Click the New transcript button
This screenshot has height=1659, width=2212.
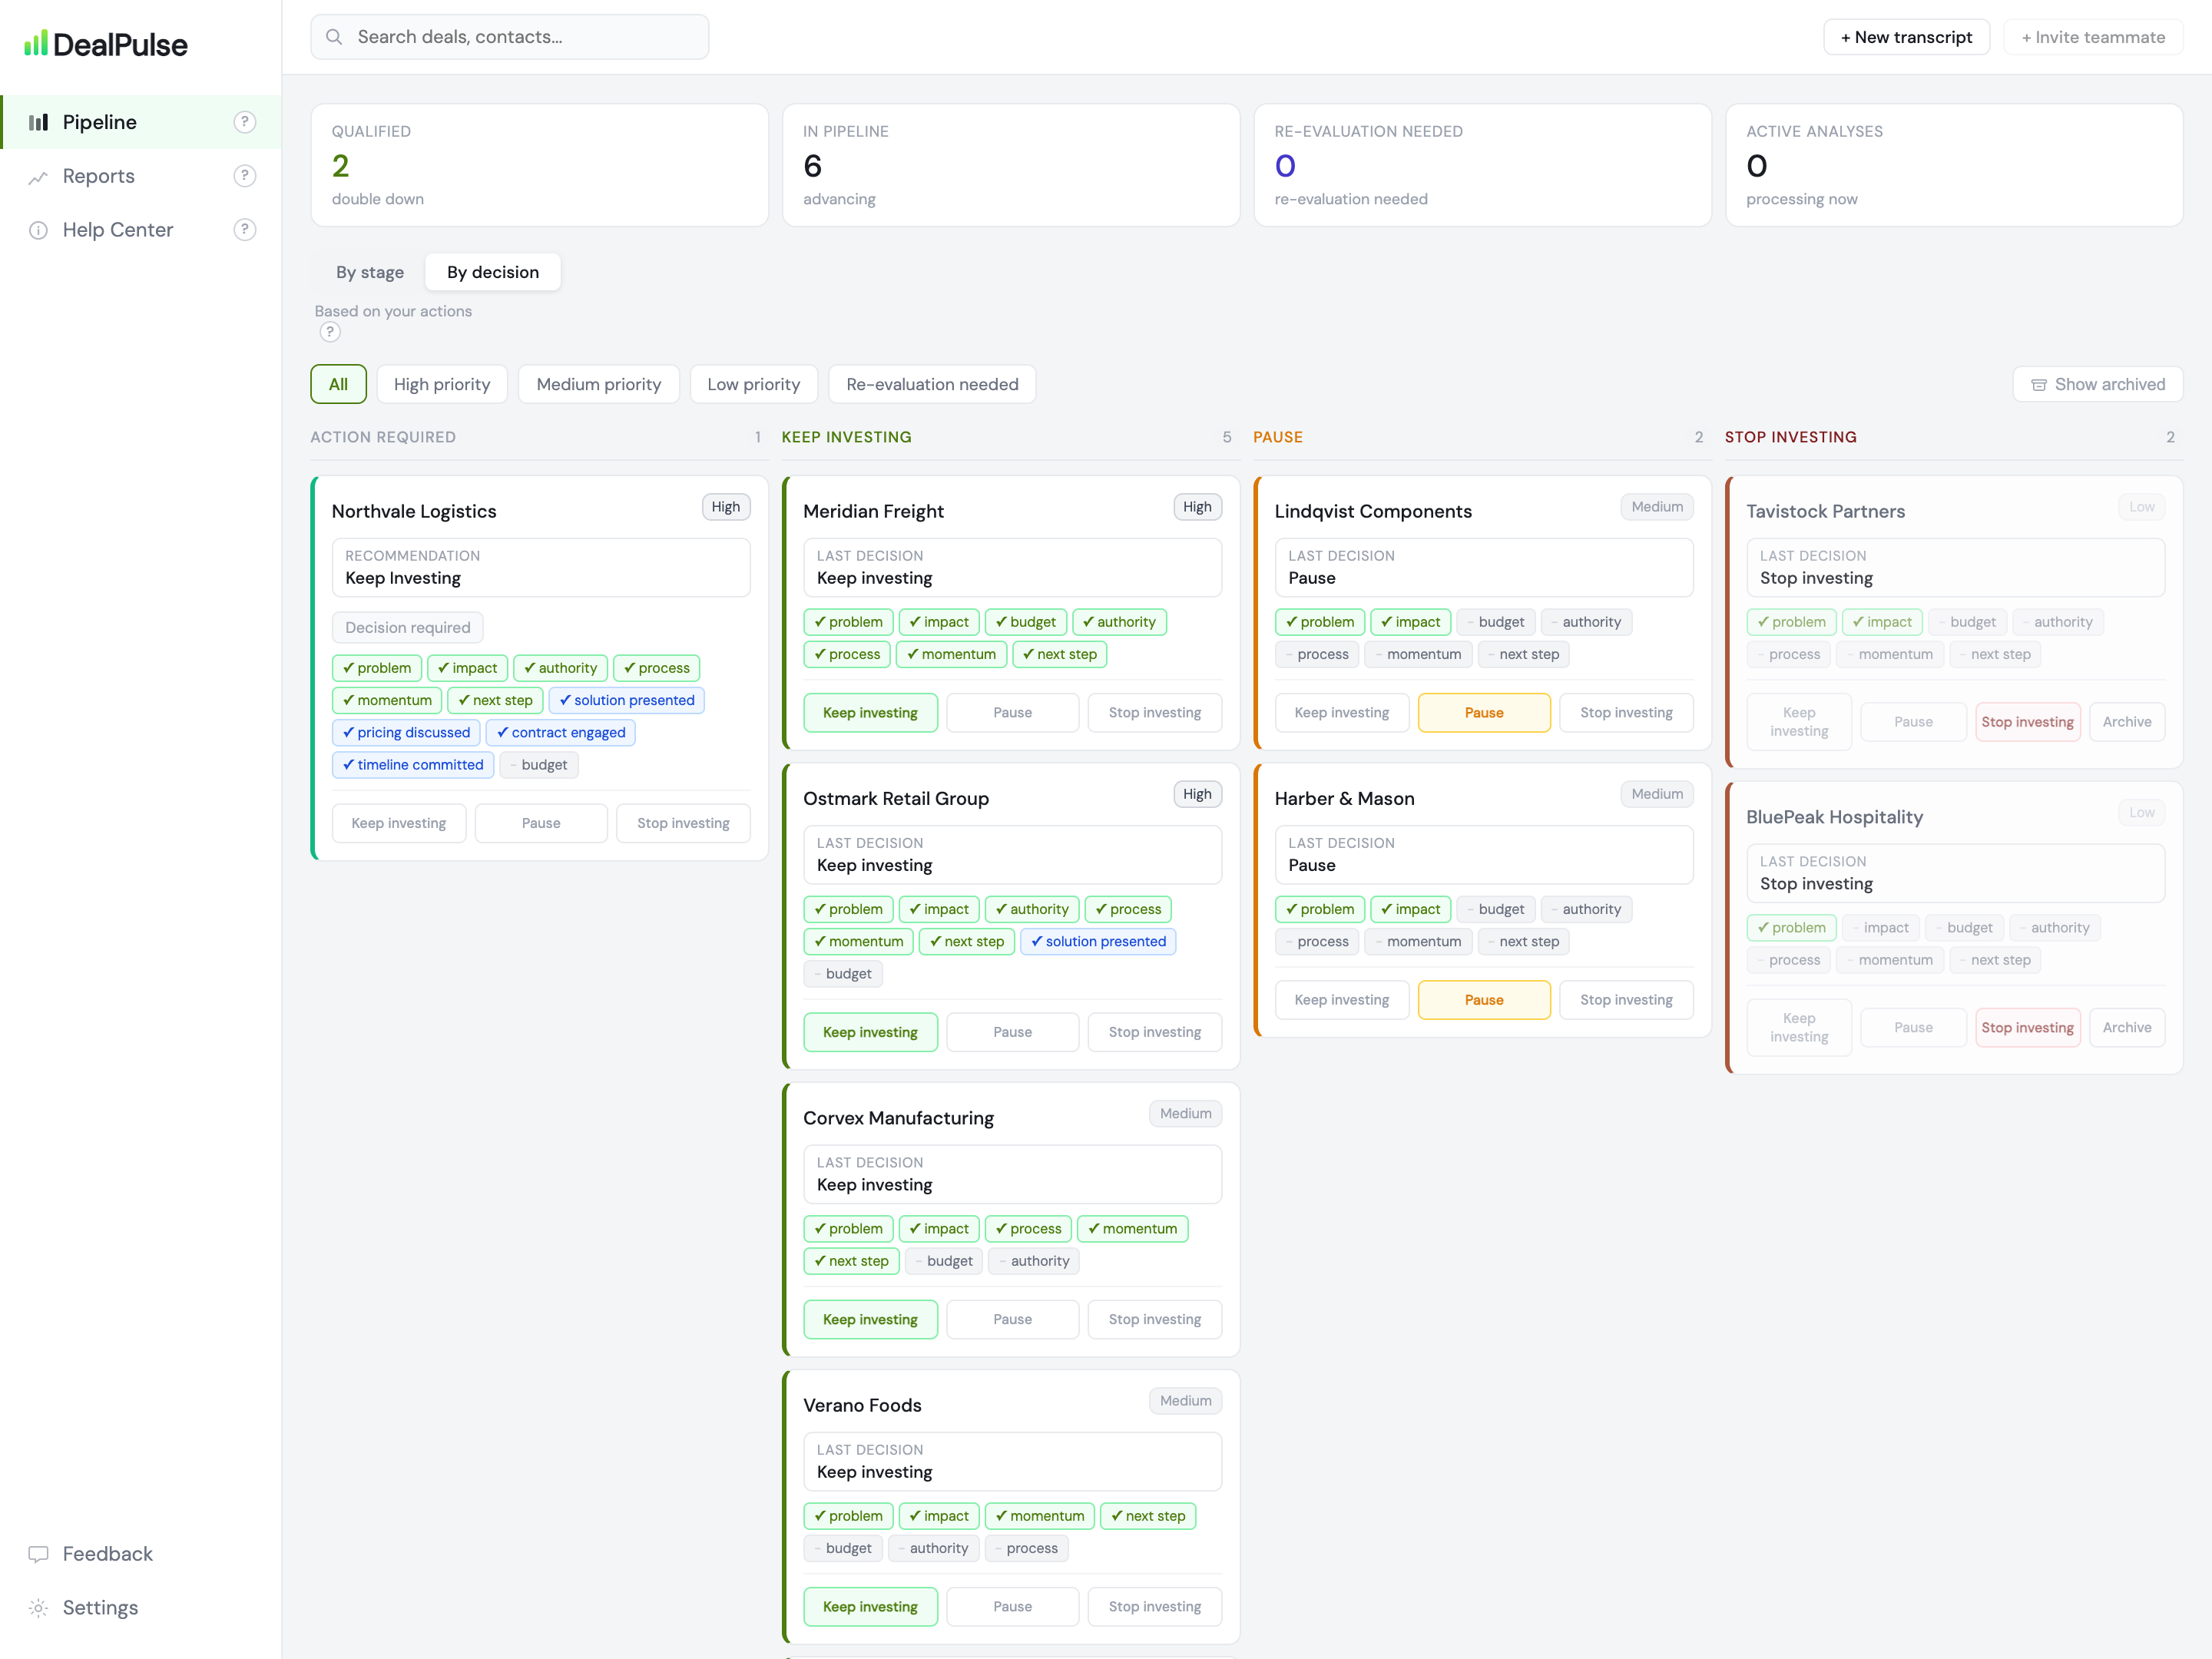click(x=1906, y=37)
